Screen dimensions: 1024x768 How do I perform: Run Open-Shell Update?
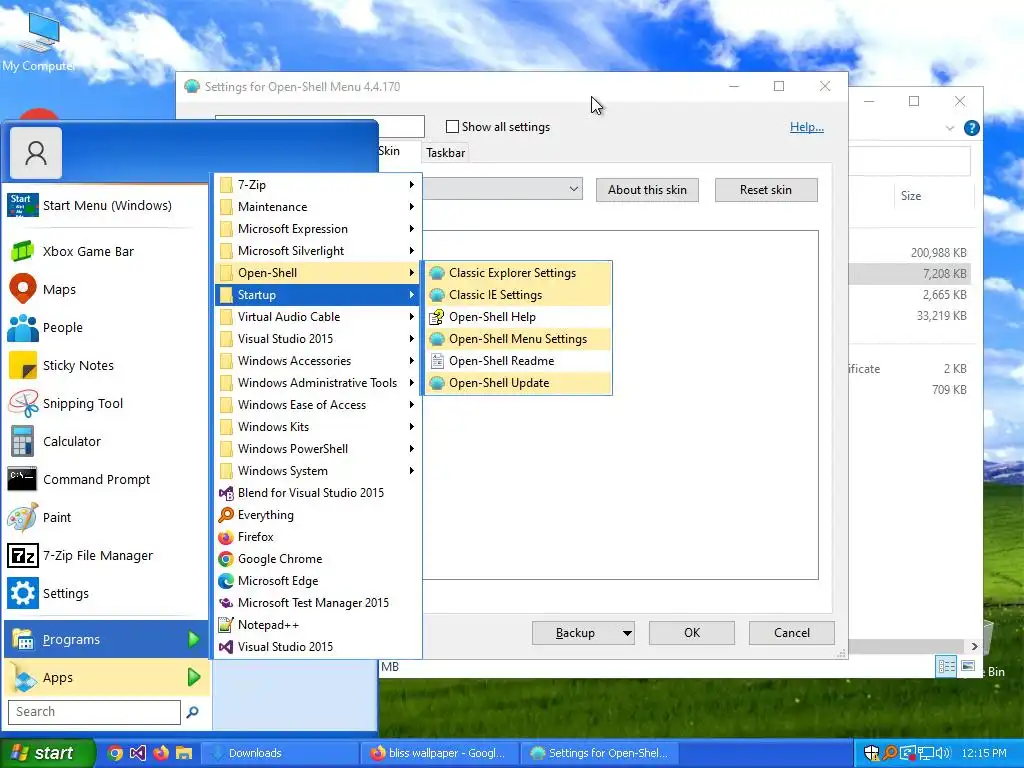coord(519,383)
